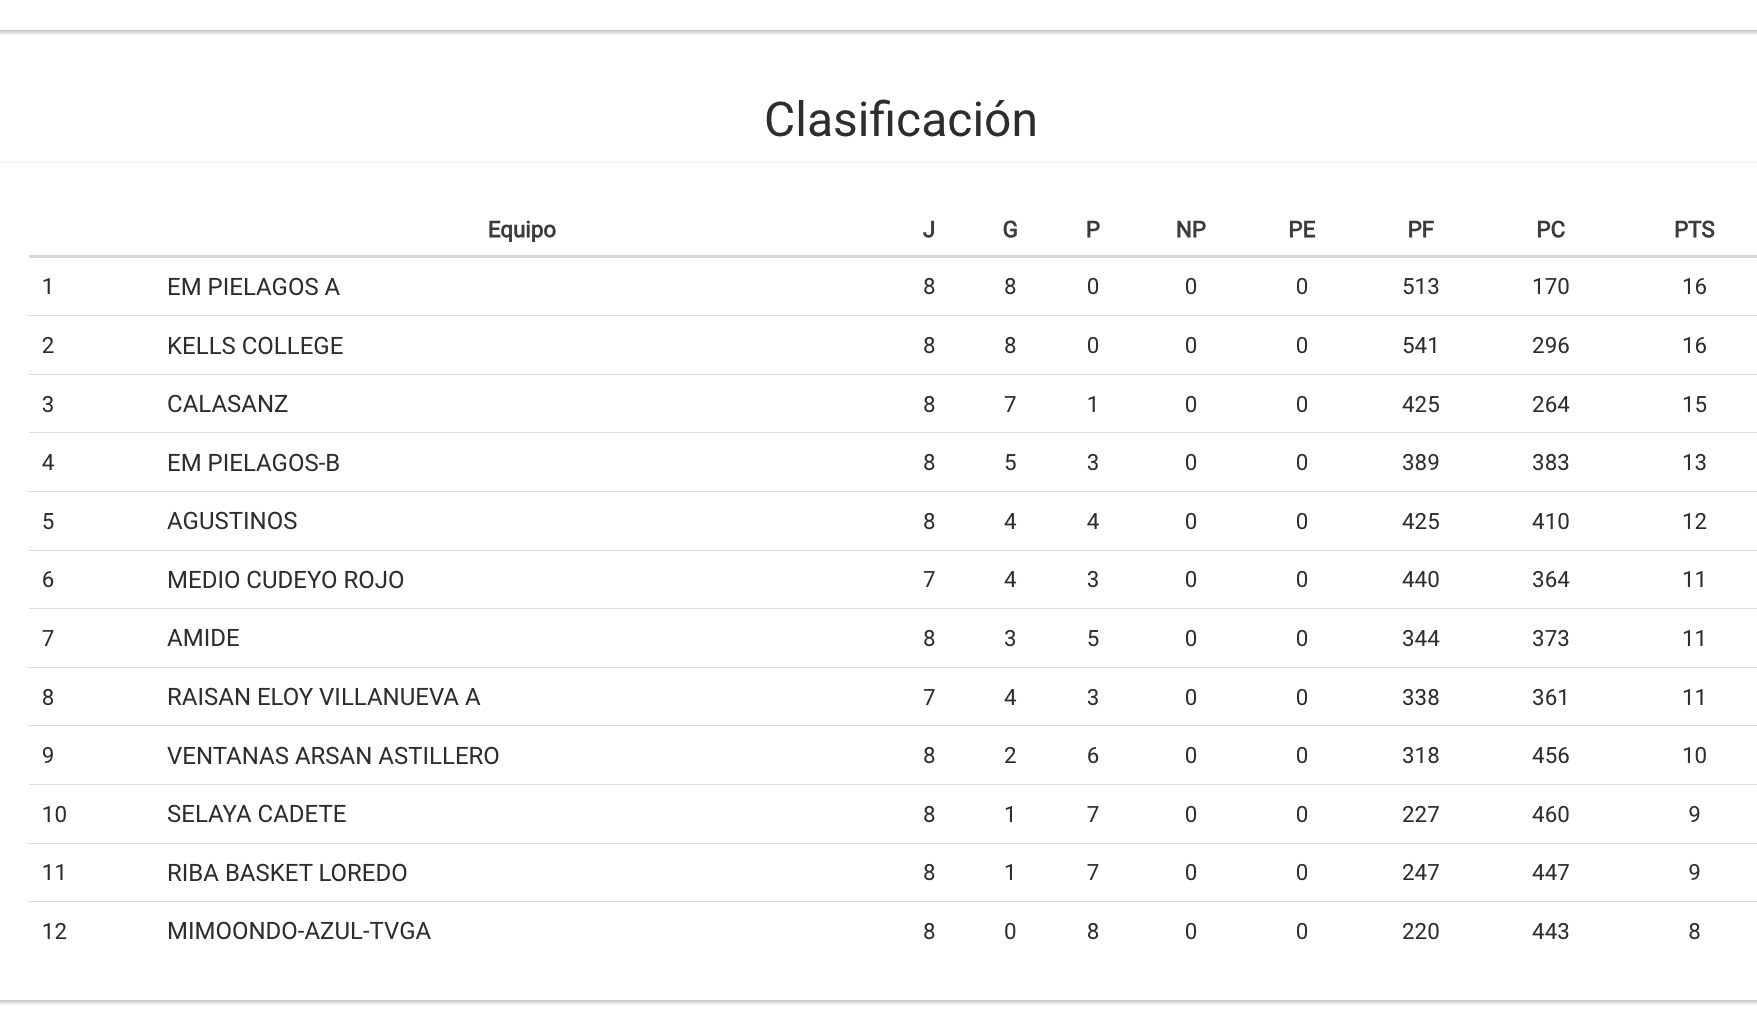1757x1034 pixels.
Task: Open RIBA BASKET LOREDO team entry
Action: [x=287, y=873]
